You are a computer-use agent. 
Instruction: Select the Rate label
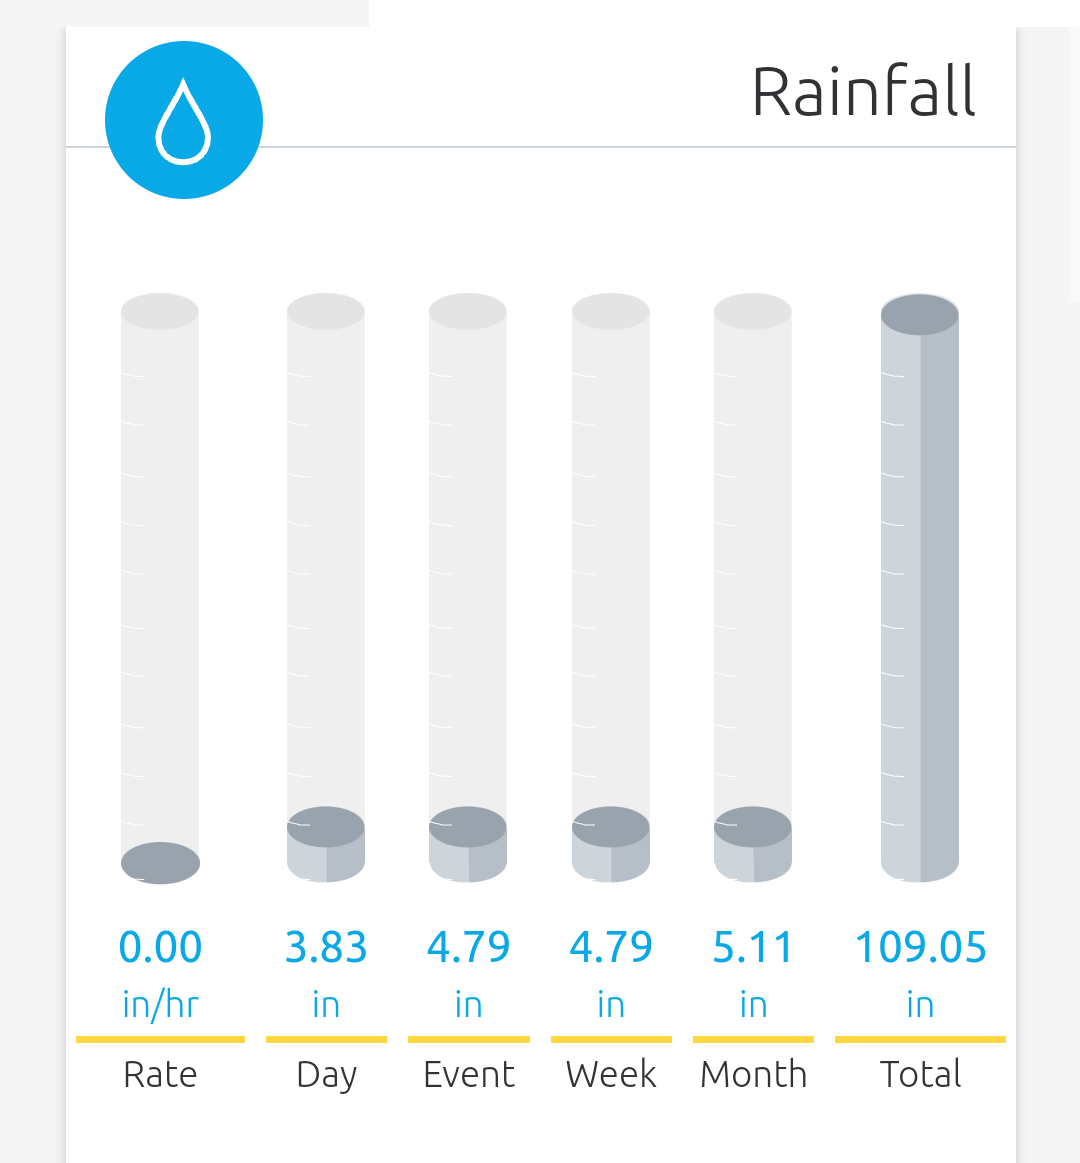point(160,1074)
